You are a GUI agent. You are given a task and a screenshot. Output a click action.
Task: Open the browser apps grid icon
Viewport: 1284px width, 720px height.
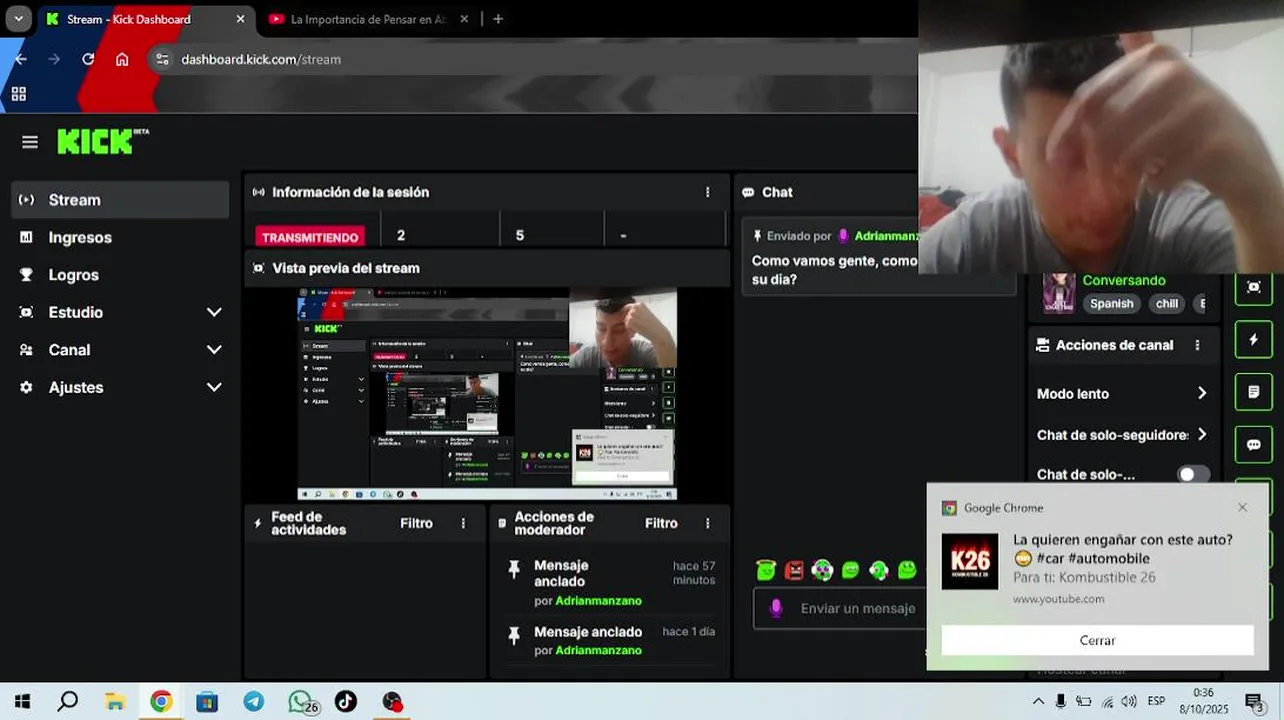pyautogui.click(x=18, y=94)
